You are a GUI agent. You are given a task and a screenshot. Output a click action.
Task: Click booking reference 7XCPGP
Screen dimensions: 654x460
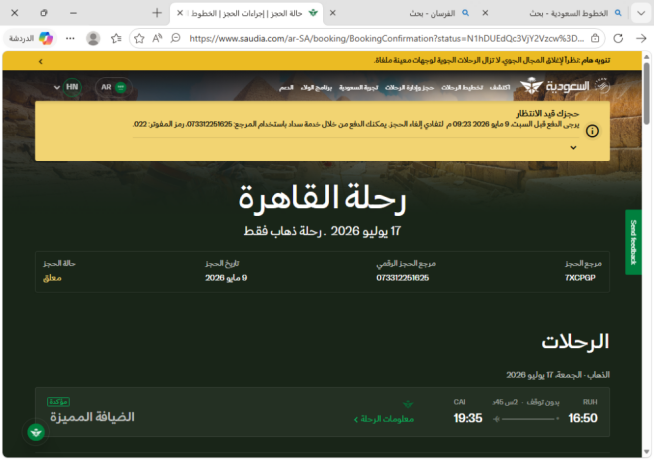(580, 278)
